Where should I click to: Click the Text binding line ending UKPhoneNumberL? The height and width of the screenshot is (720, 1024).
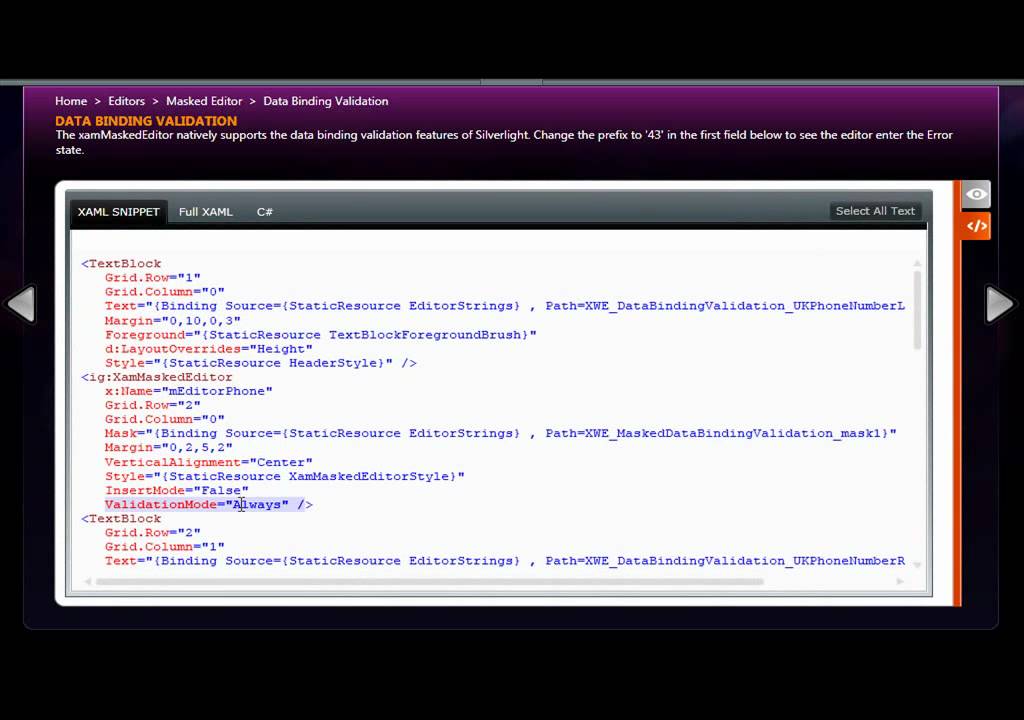[x=504, y=306]
